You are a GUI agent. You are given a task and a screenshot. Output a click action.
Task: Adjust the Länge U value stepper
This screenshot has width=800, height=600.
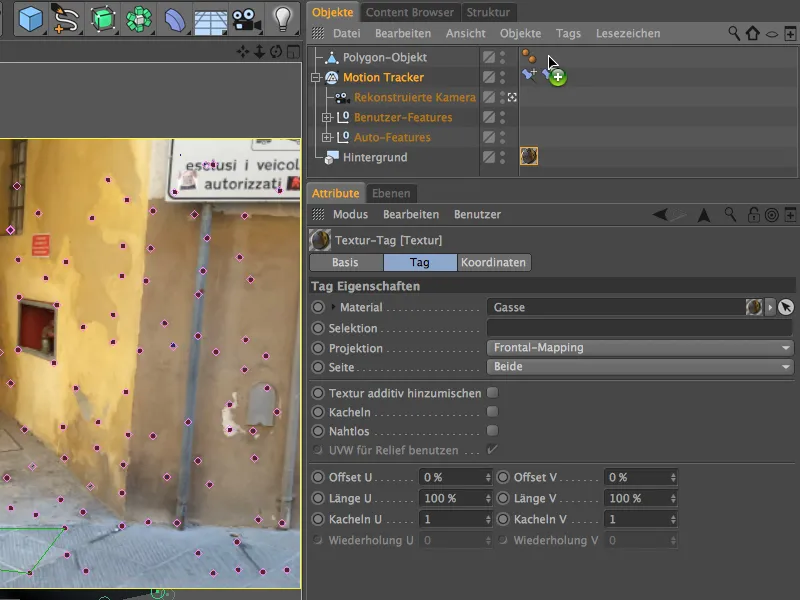coord(488,498)
